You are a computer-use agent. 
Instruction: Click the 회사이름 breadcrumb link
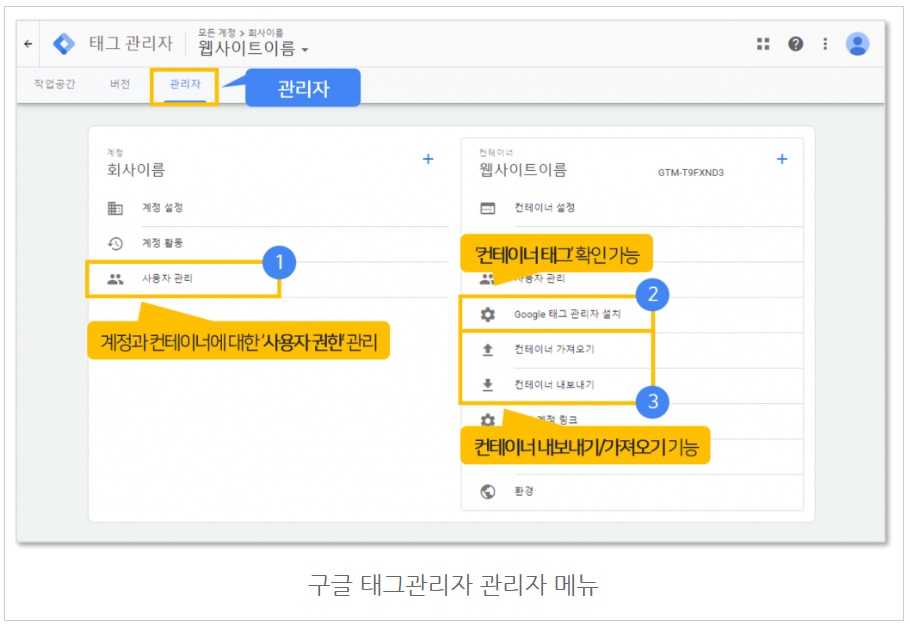266,33
